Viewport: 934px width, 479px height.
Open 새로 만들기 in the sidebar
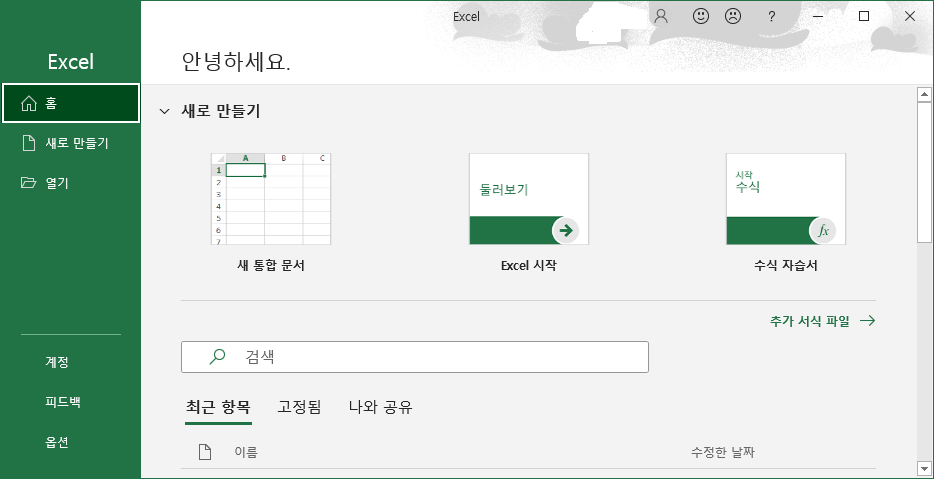tap(71, 143)
